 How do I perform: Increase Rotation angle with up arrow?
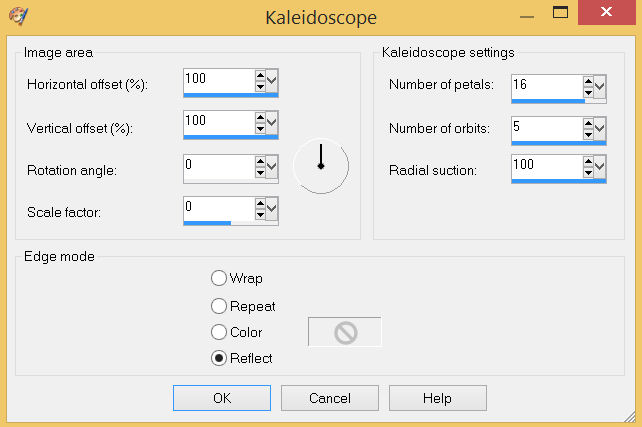pos(260,161)
